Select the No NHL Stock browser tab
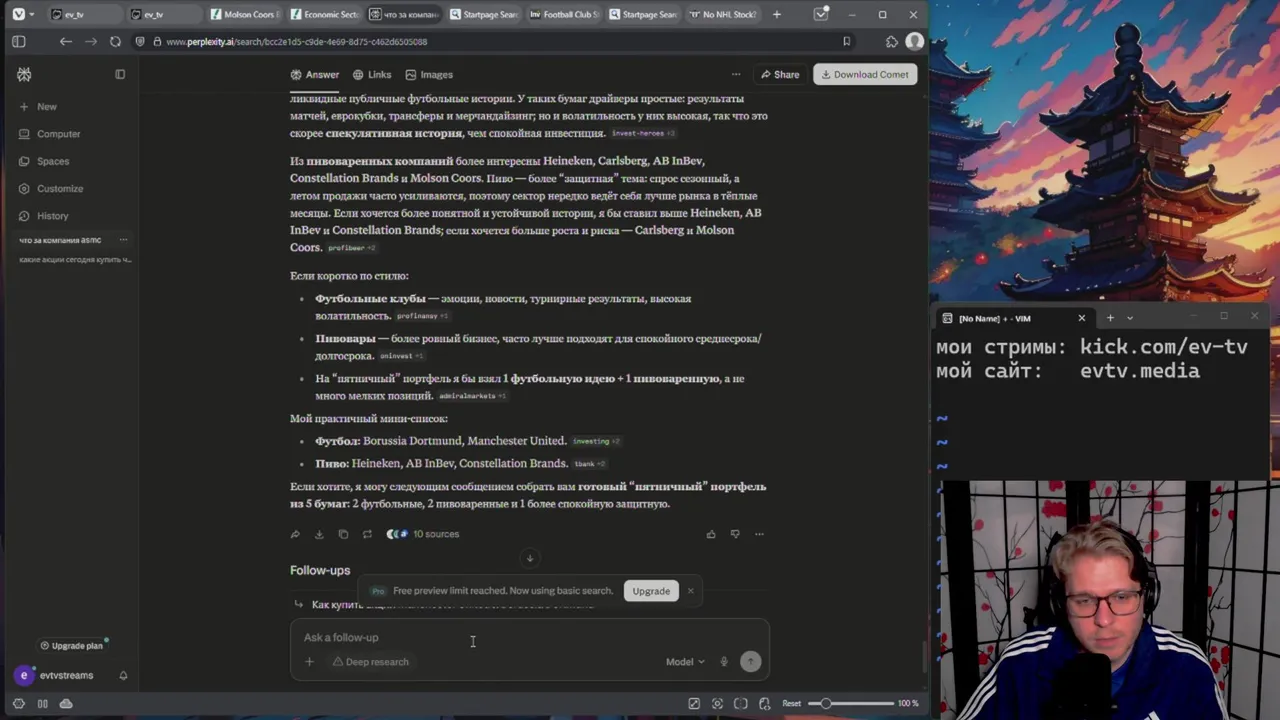The image size is (1280, 720). tap(723, 14)
